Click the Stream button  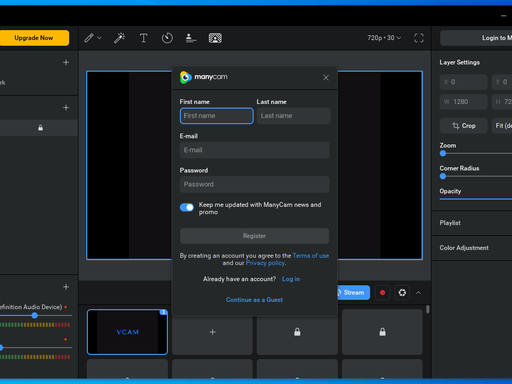(x=353, y=293)
